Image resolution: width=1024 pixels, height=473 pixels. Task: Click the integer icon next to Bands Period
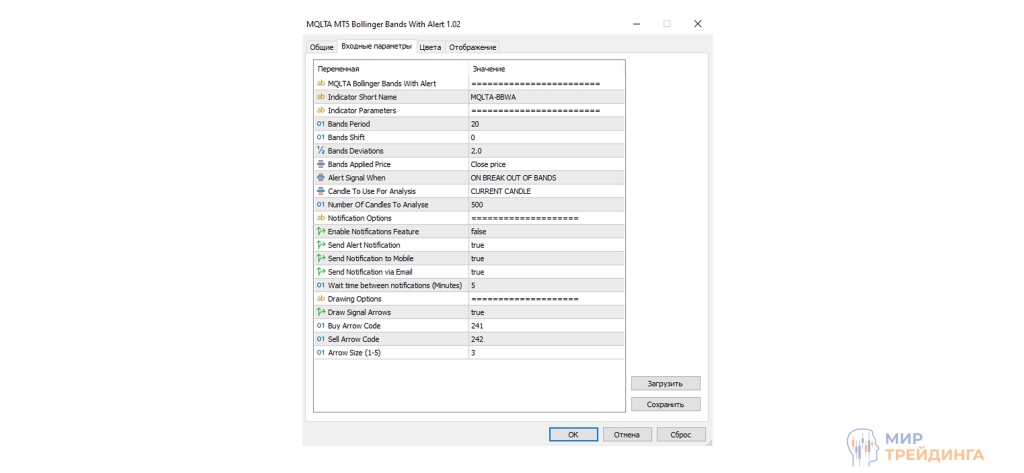tap(321, 124)
